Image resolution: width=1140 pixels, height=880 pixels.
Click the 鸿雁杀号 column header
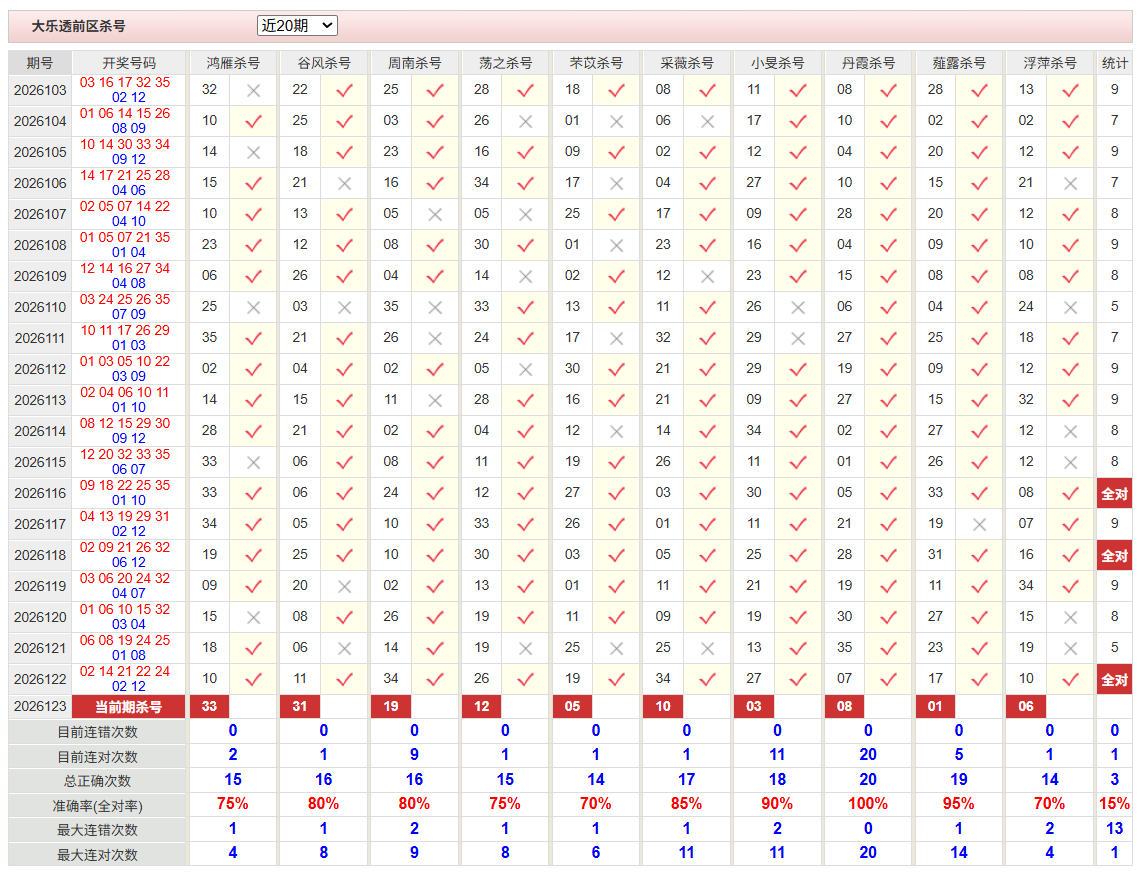pos(233,63)
